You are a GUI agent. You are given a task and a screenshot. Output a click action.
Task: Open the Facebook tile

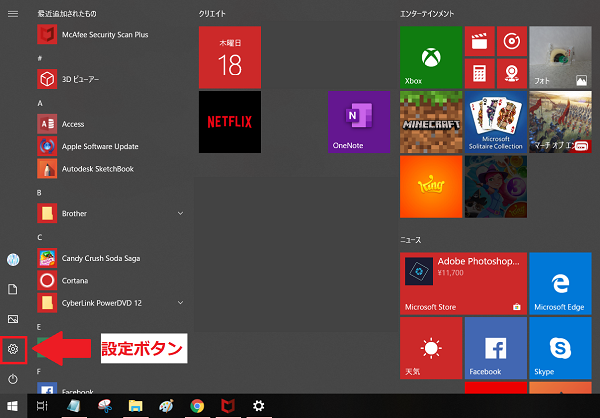[496, 348]
